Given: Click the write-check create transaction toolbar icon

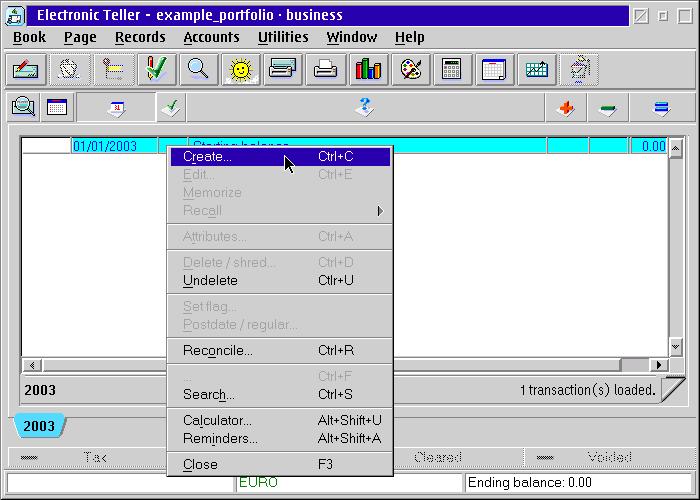Looking at the screenshot, I should (26, 70).
